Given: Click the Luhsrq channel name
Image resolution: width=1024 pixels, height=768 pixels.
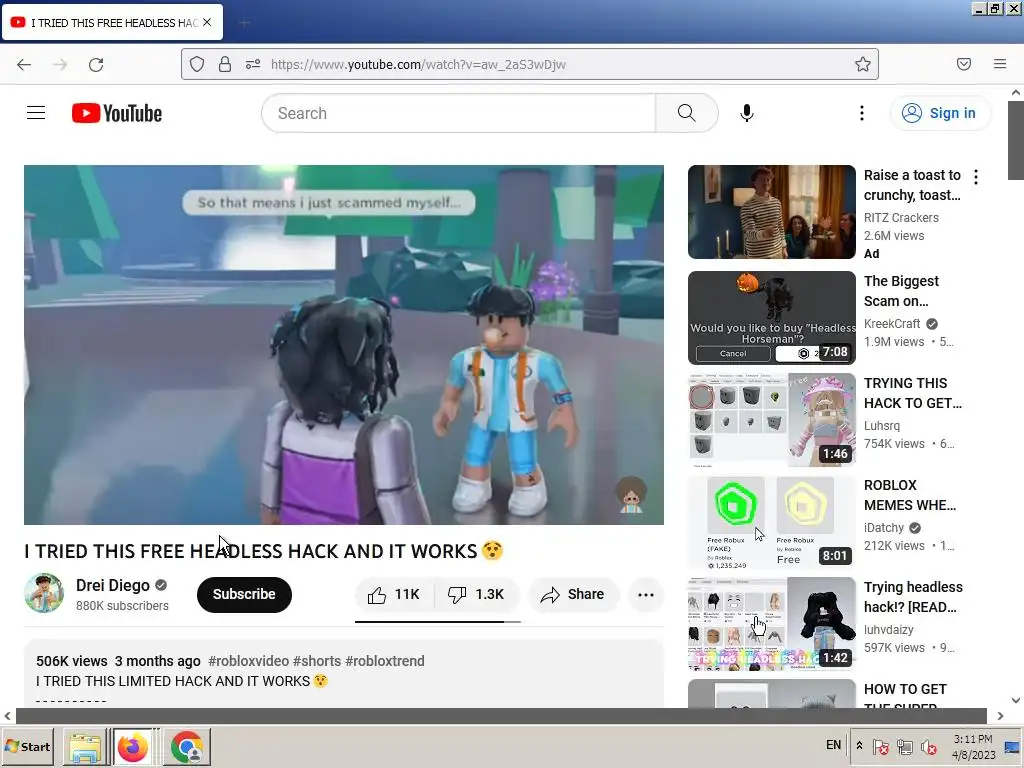Looking at the screenshot, I should pyautogui.click(x=882, y=426).
